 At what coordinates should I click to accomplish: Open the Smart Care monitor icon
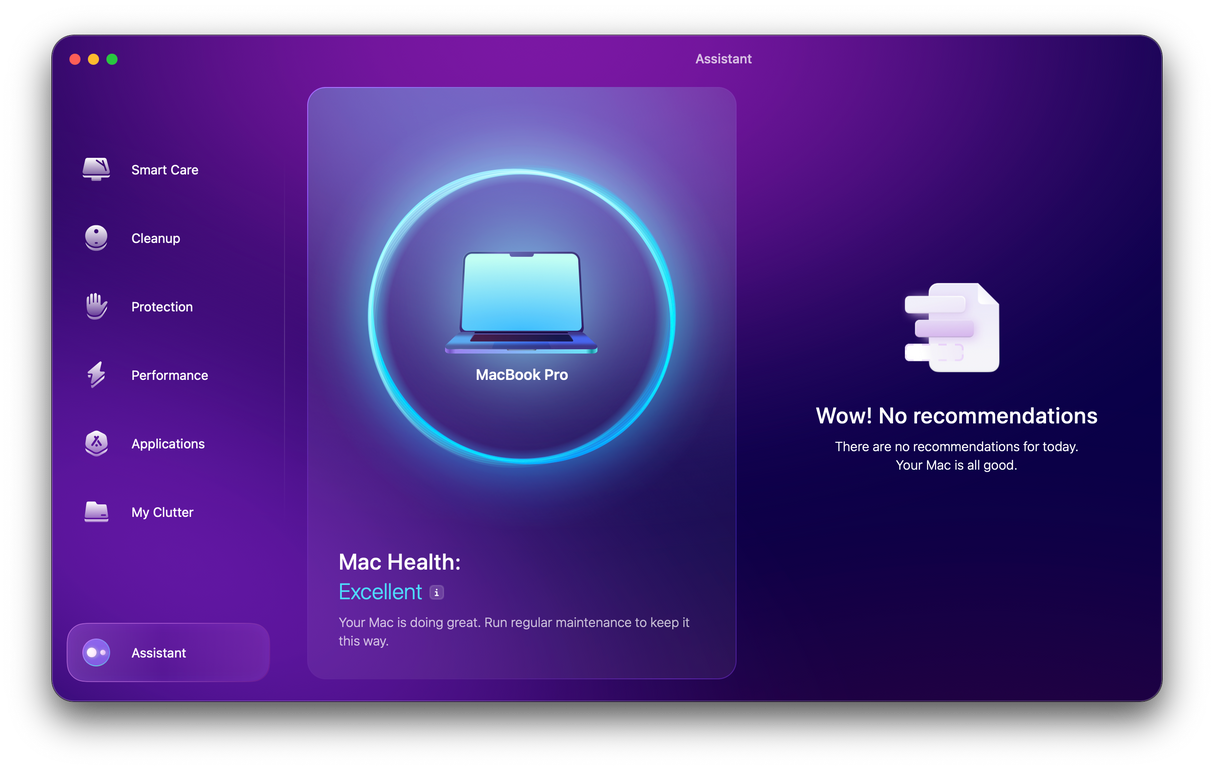pos(96,169)
